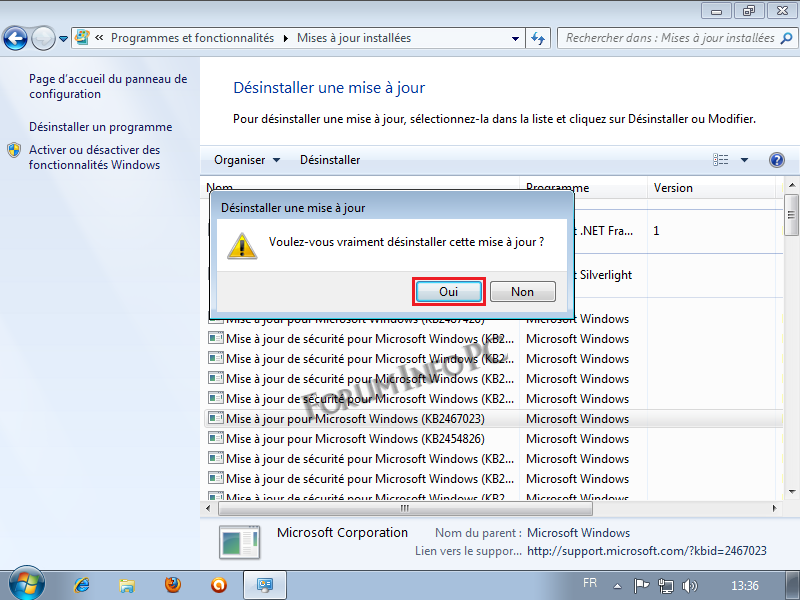Image resolution: width=800 pixels, height=600 pixels.
Task: Click the vertical scrollbar up arrow
Action: 792,185
